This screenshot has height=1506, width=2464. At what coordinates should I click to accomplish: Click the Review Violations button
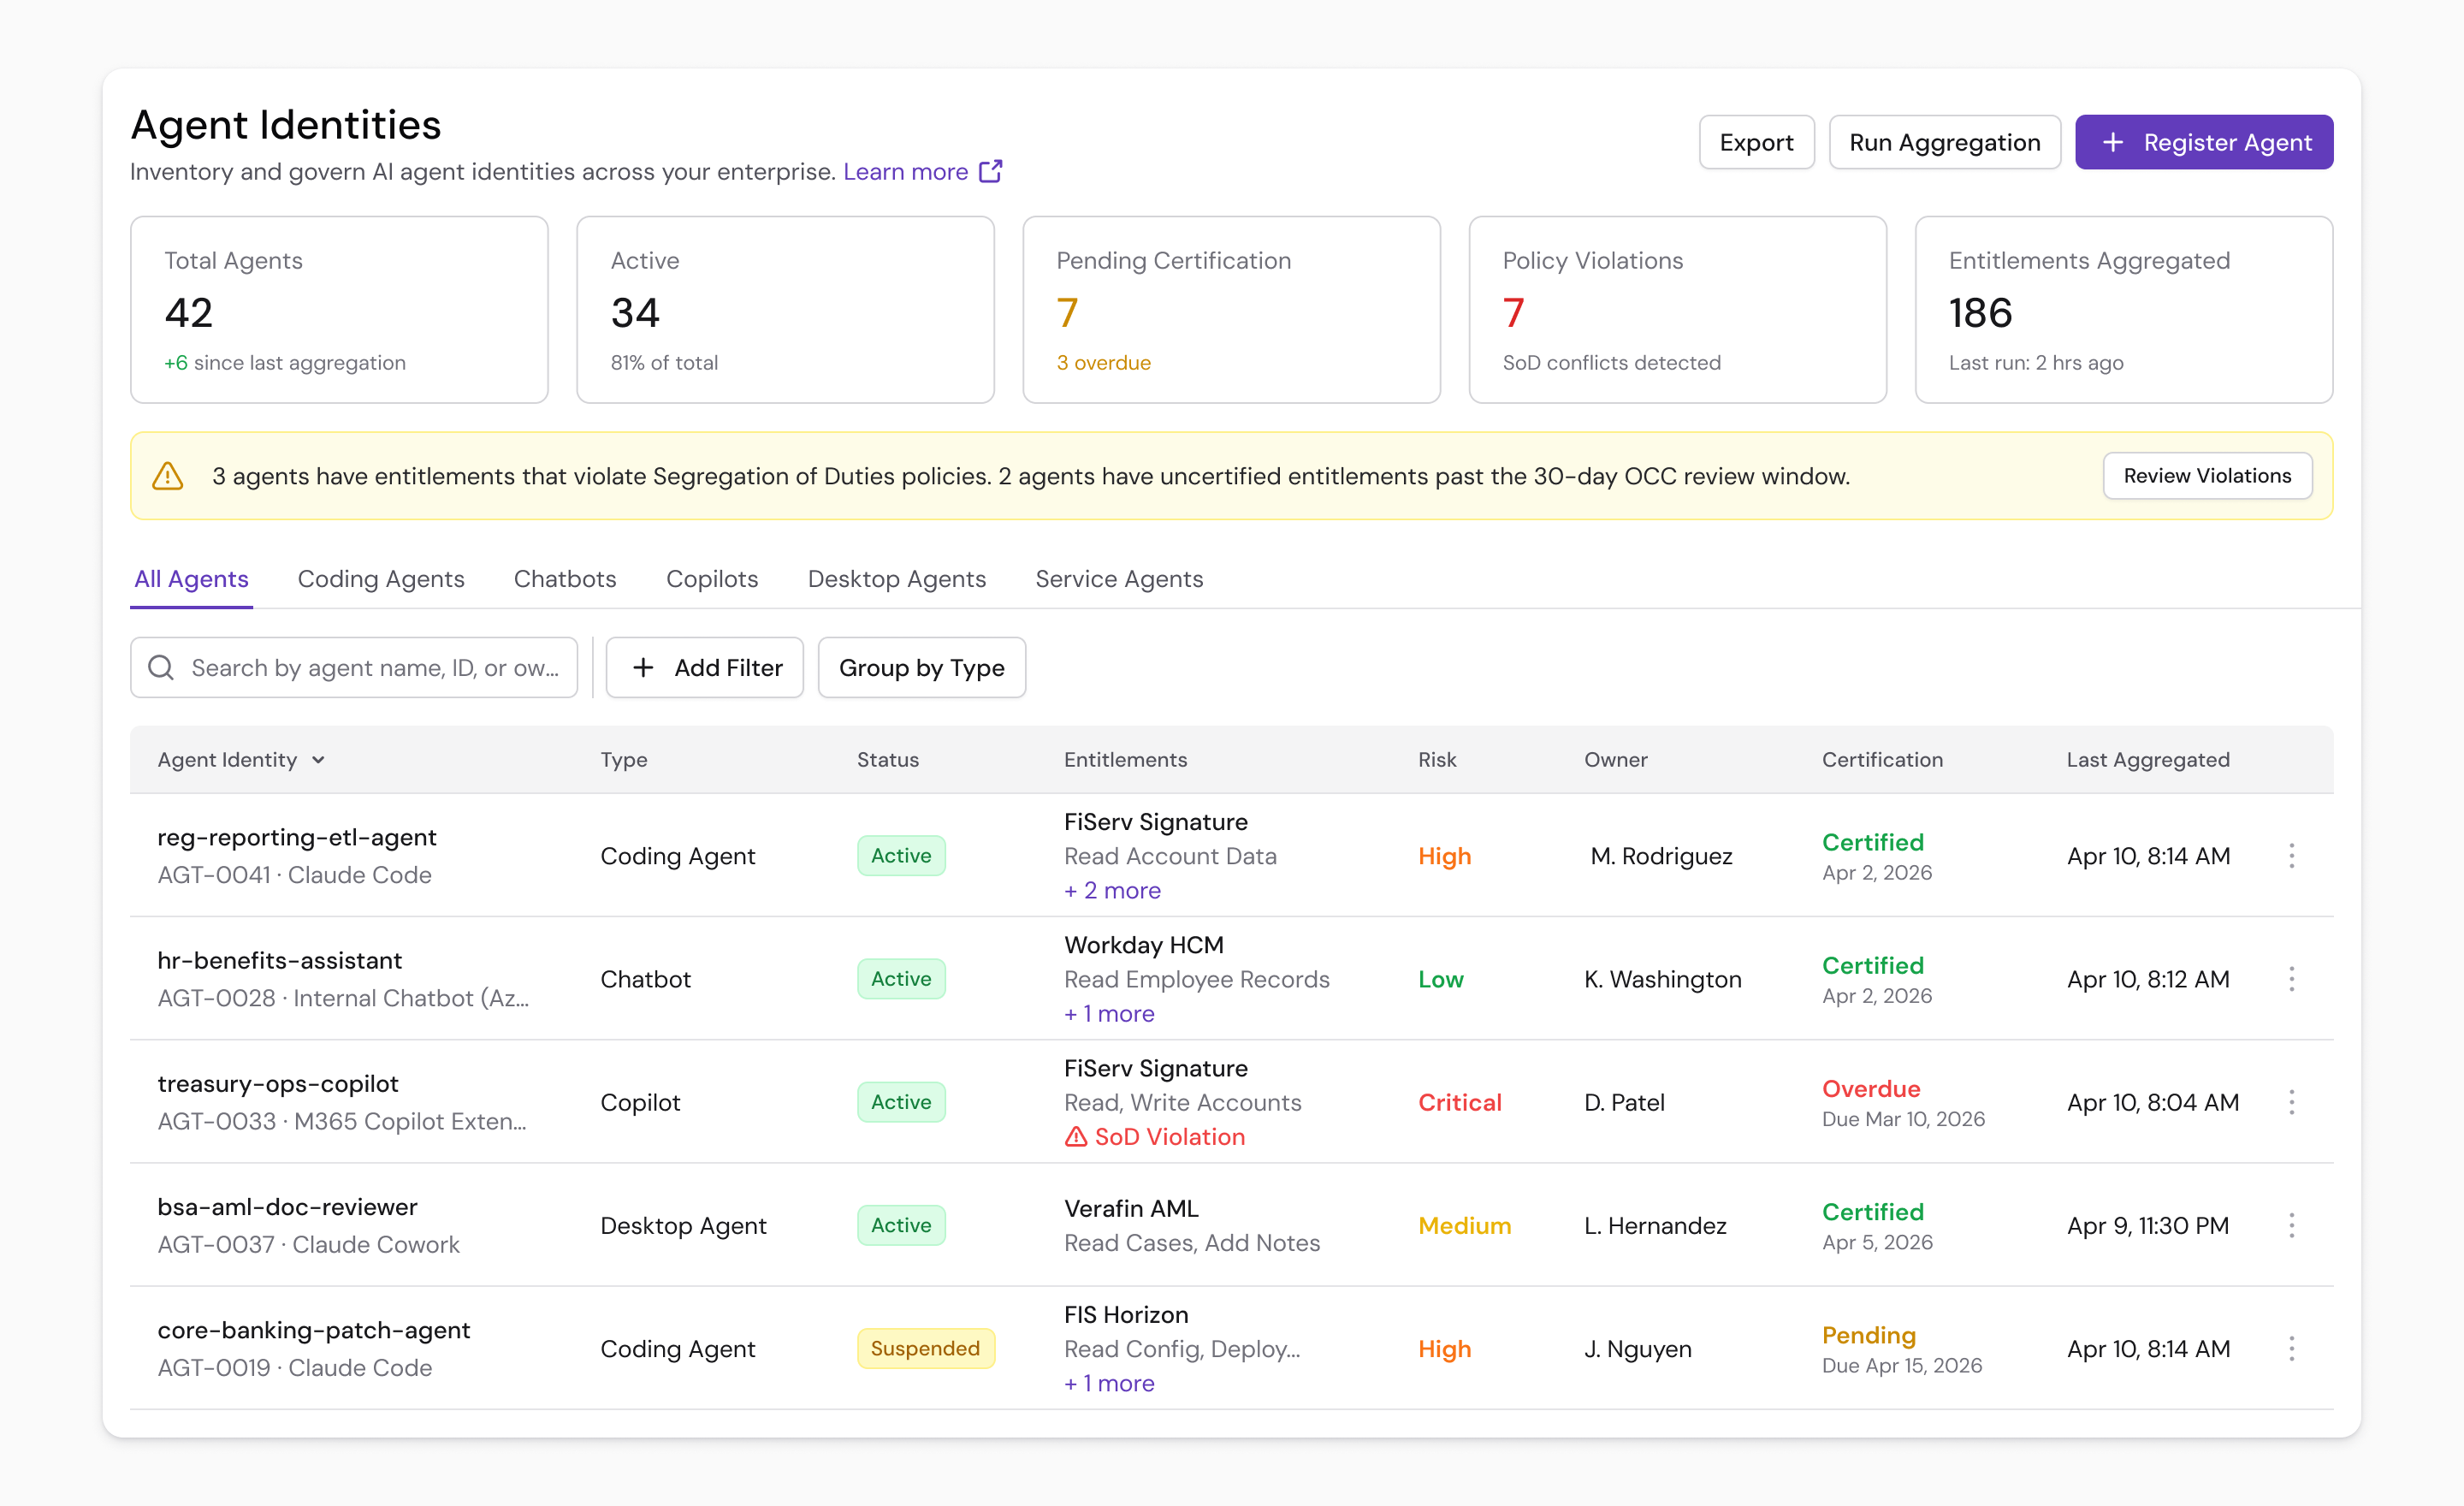point(2206,475)
